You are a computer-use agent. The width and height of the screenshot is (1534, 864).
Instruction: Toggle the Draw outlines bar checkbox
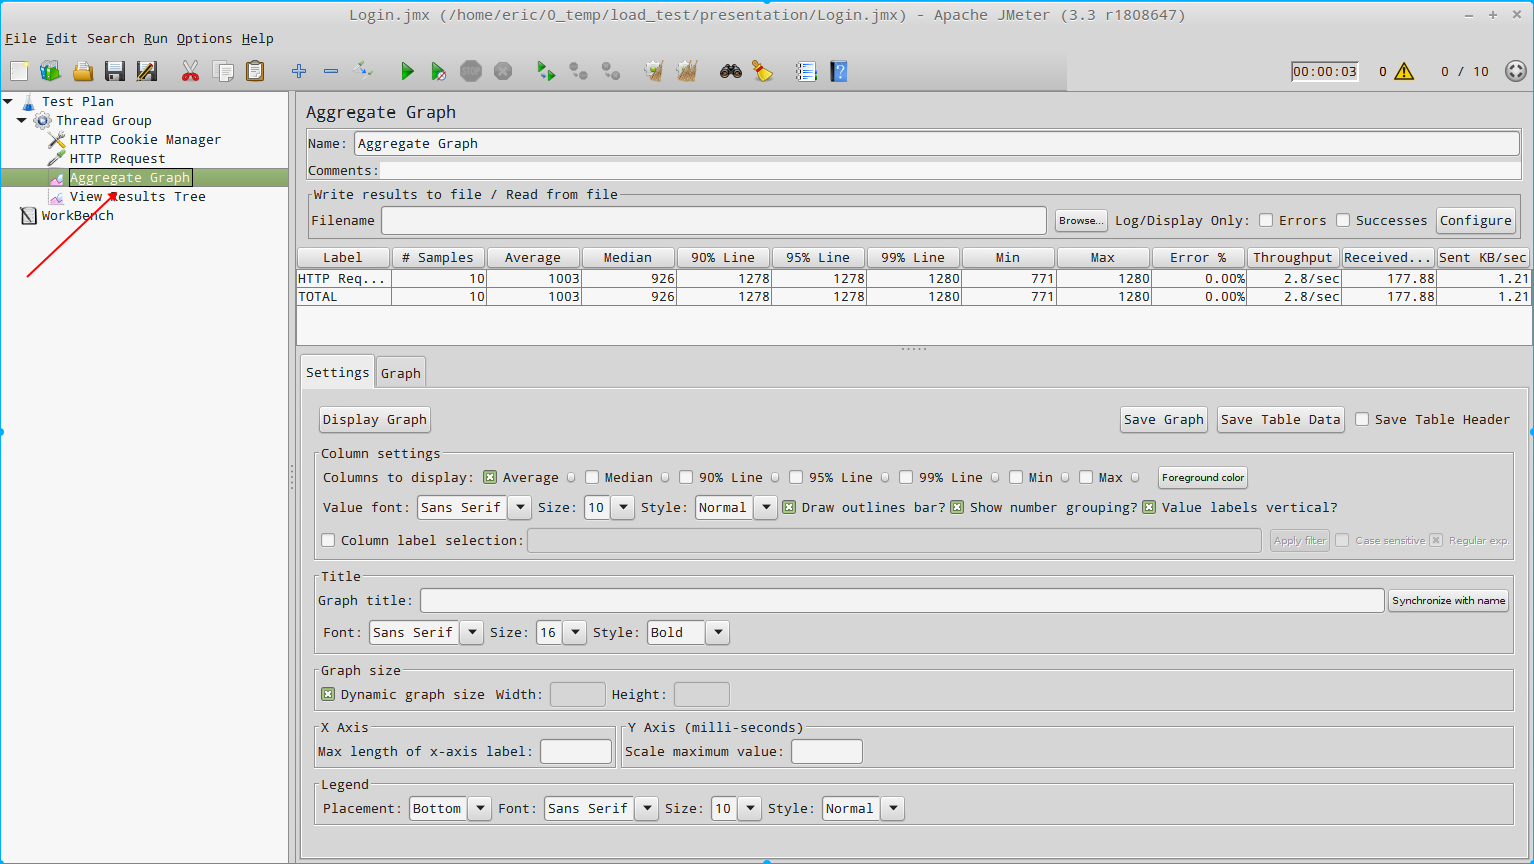click(789, 507)
